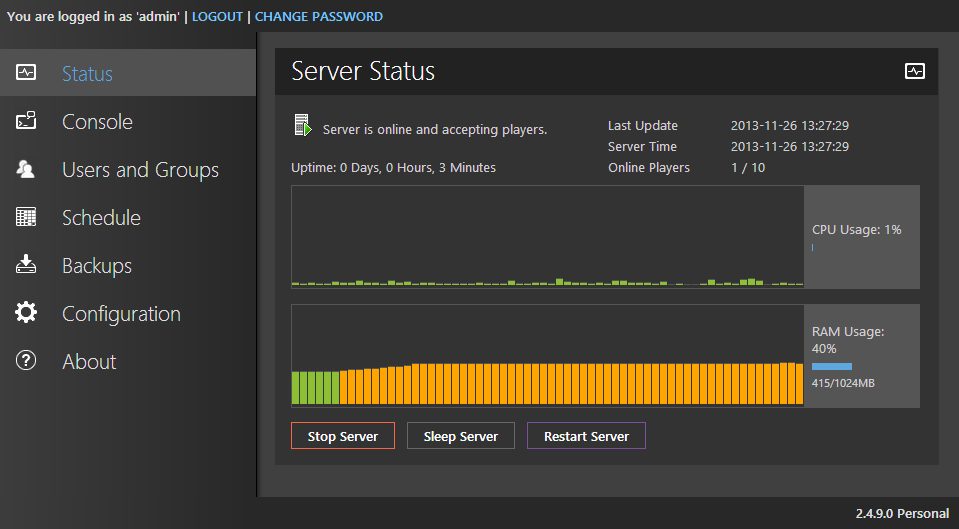Click the CHANGE PASSWORD link

(x=318, y=16)
